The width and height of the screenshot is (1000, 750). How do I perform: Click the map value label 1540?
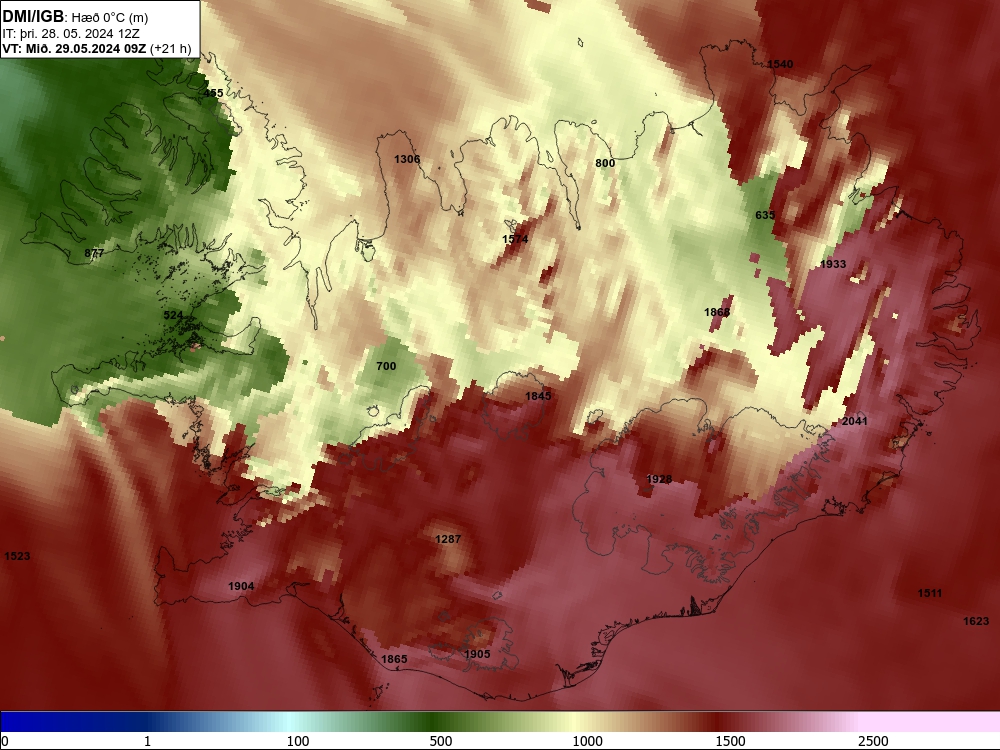click(x=780, y=64)
